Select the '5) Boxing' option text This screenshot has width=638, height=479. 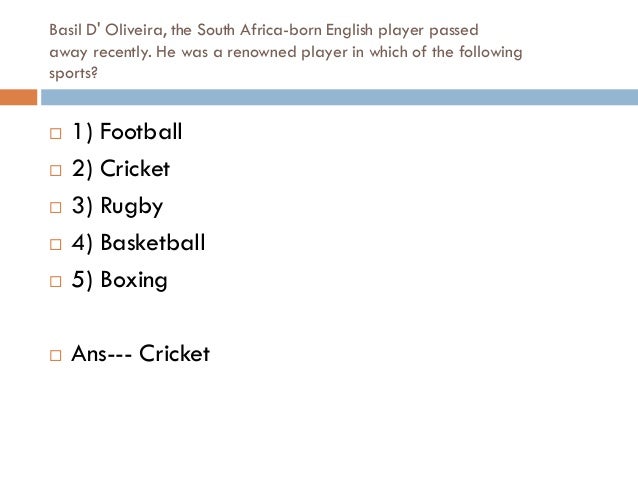[120, 280]
